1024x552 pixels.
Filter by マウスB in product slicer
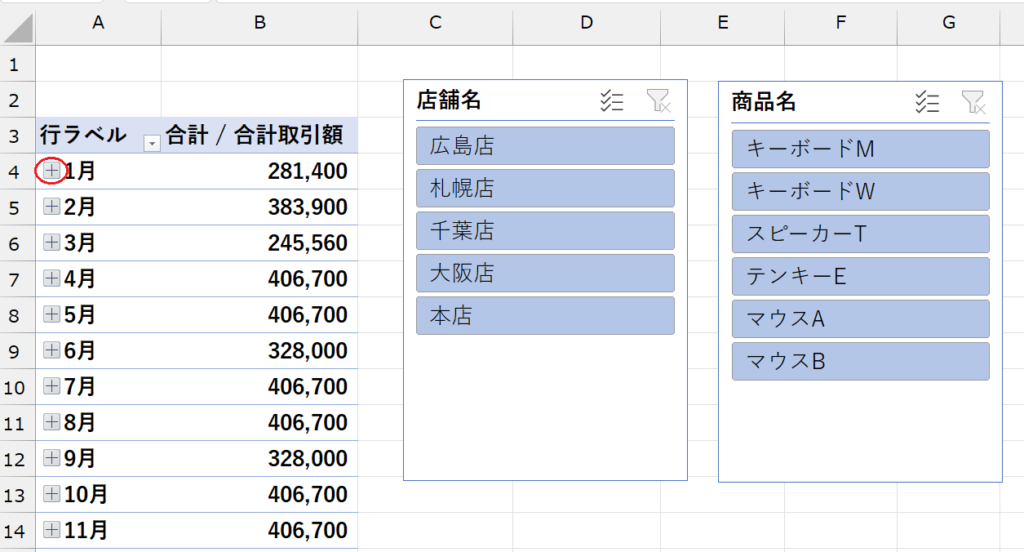pyautogui.click(x=860, y=362)
